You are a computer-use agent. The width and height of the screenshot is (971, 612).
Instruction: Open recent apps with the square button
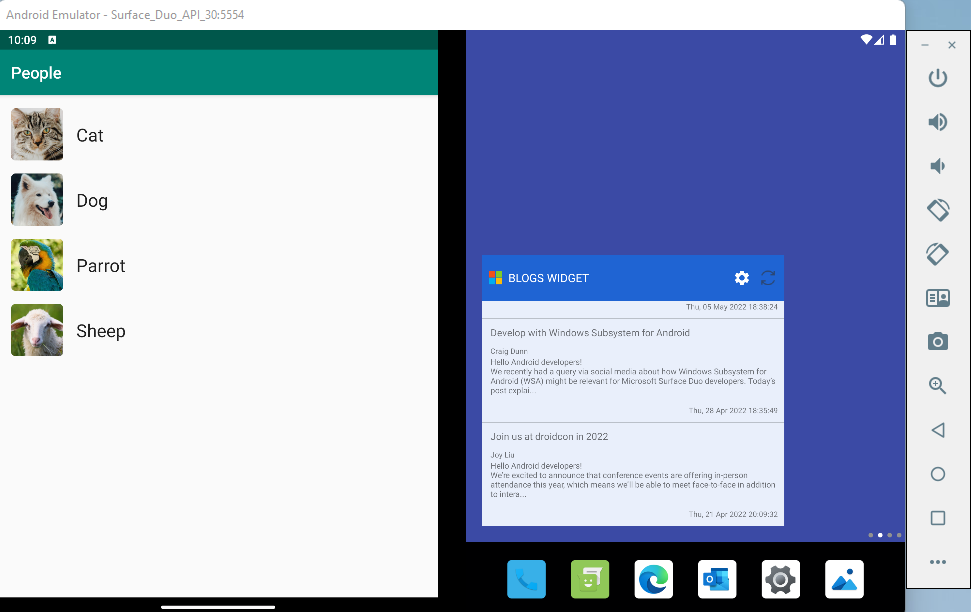tap(937, 518)
